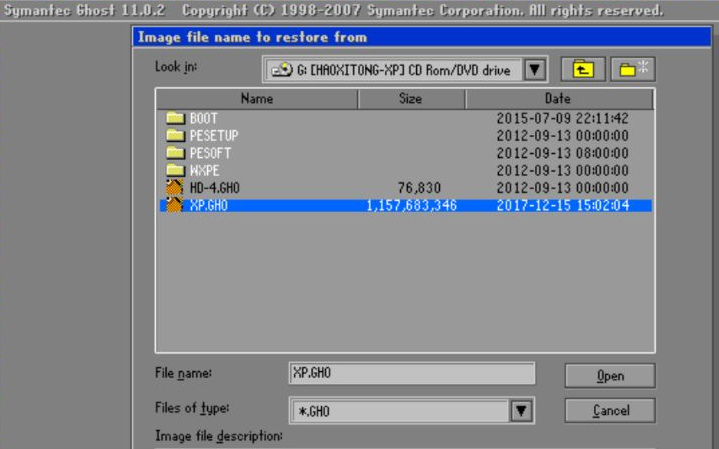Select the PESOFT folder name
Viewport: 719px width, 449px height.
coord(210,153)
